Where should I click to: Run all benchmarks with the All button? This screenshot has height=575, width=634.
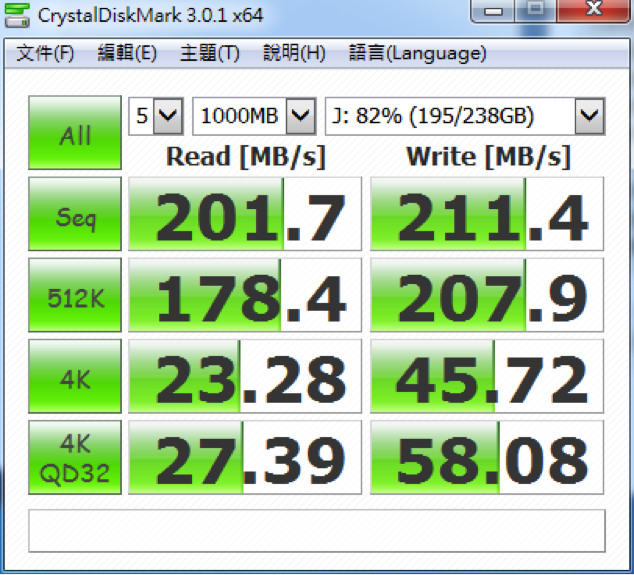pos(75,133)
